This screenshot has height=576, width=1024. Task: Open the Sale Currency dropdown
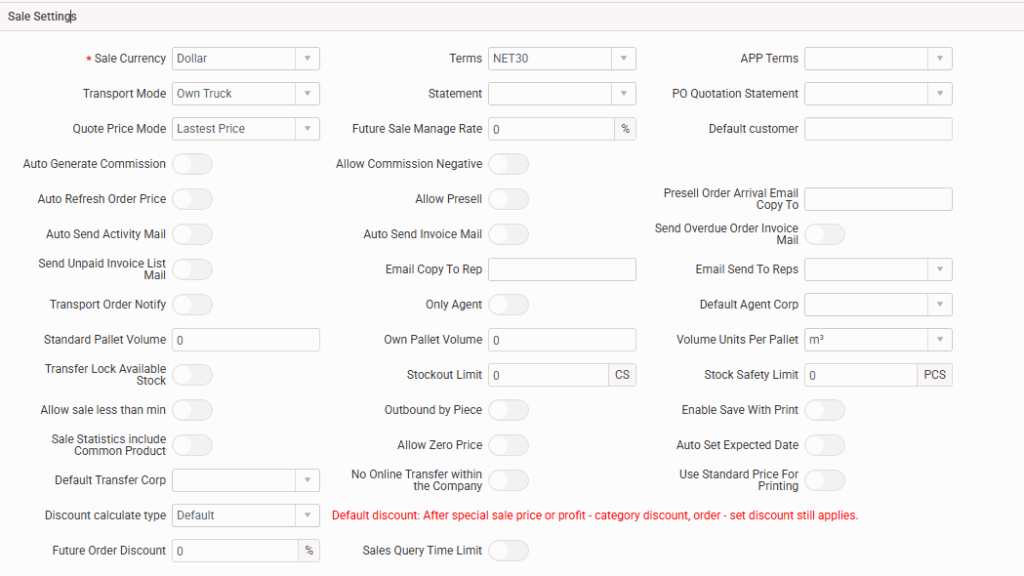coord(245,59)
